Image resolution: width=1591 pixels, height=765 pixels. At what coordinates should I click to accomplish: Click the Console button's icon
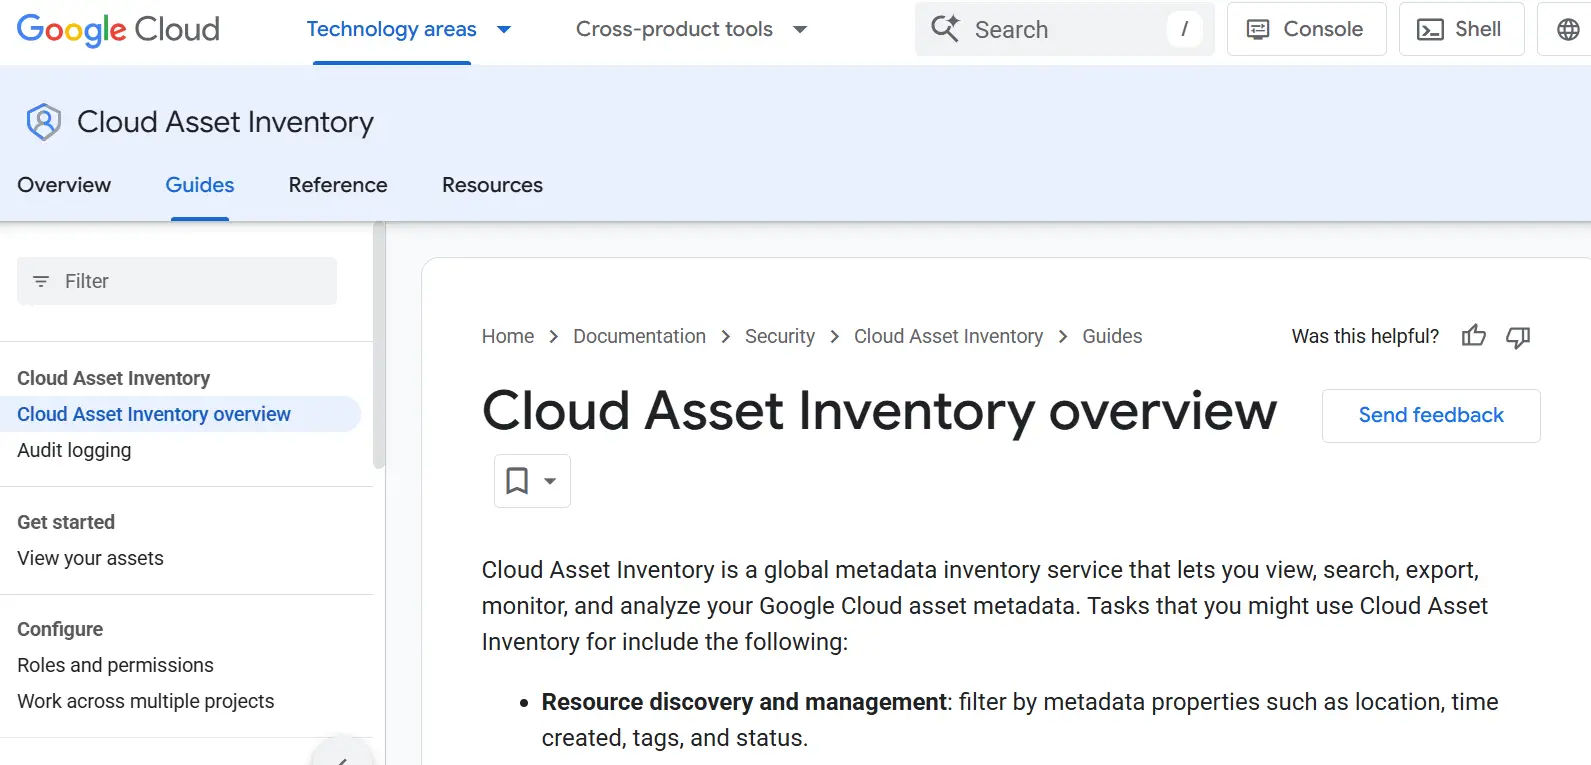coord(1258,29)
